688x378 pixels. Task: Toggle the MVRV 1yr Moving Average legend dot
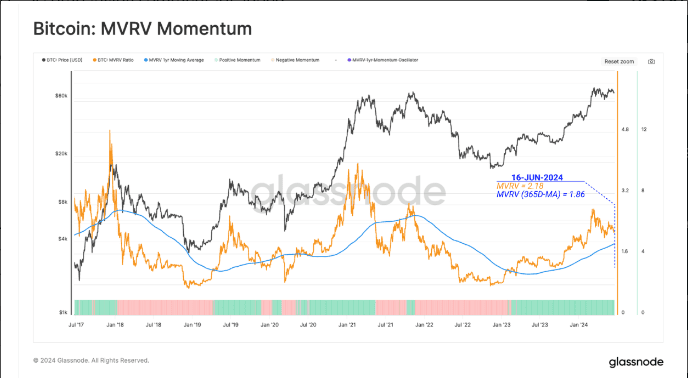point(146,60)
